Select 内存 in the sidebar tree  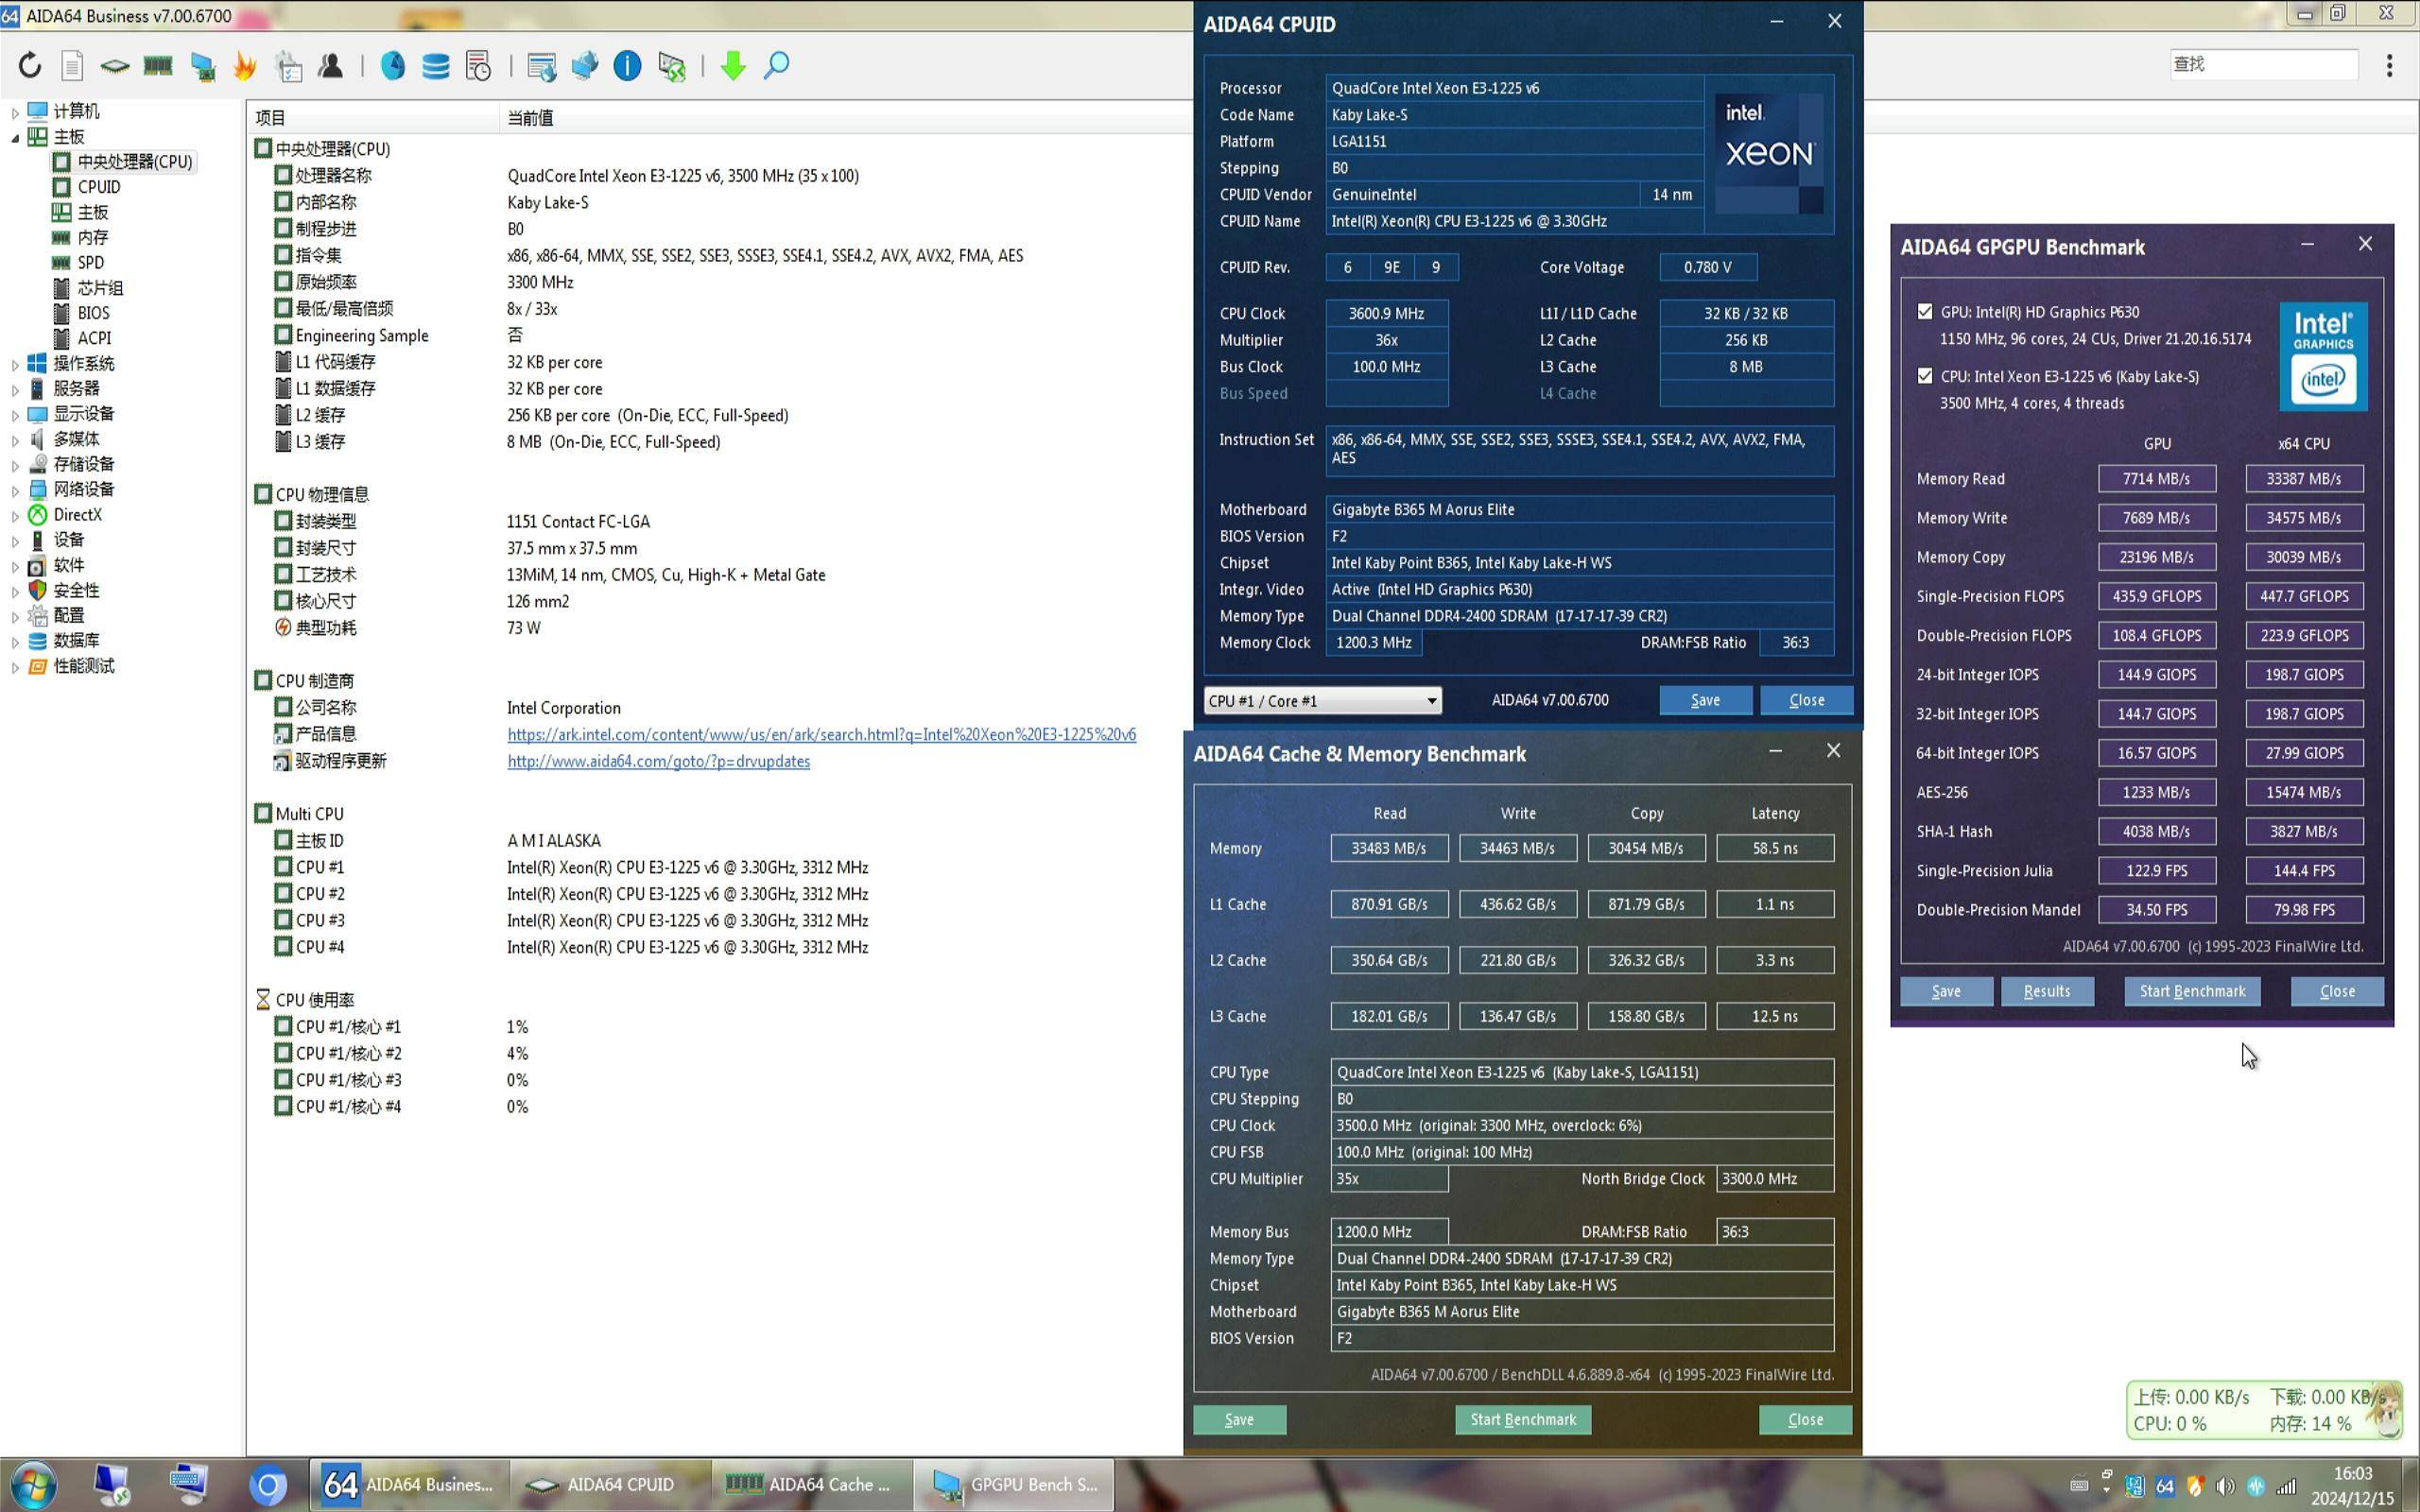tap(92, 237)
